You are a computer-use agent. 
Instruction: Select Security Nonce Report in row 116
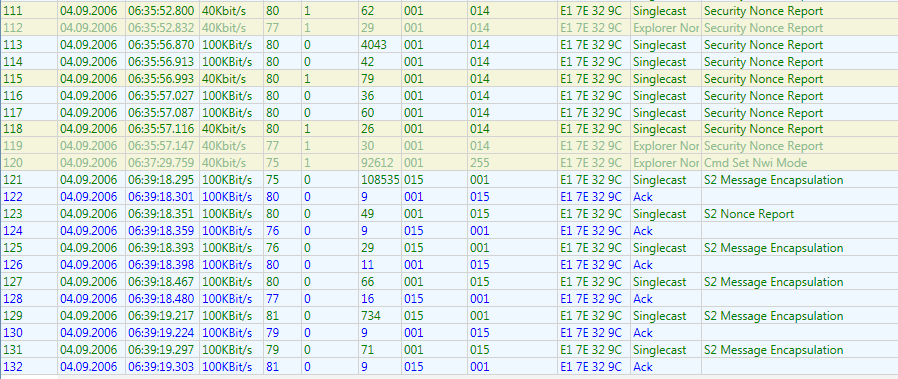[x=763, y=96]
